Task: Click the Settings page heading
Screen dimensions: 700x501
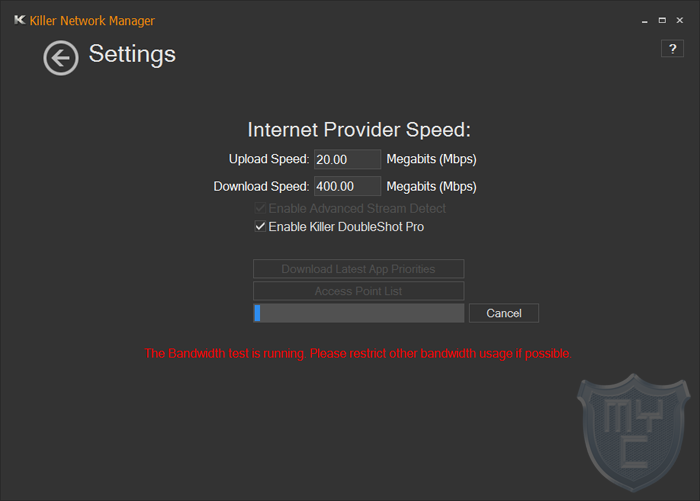Action: (132, 54)
